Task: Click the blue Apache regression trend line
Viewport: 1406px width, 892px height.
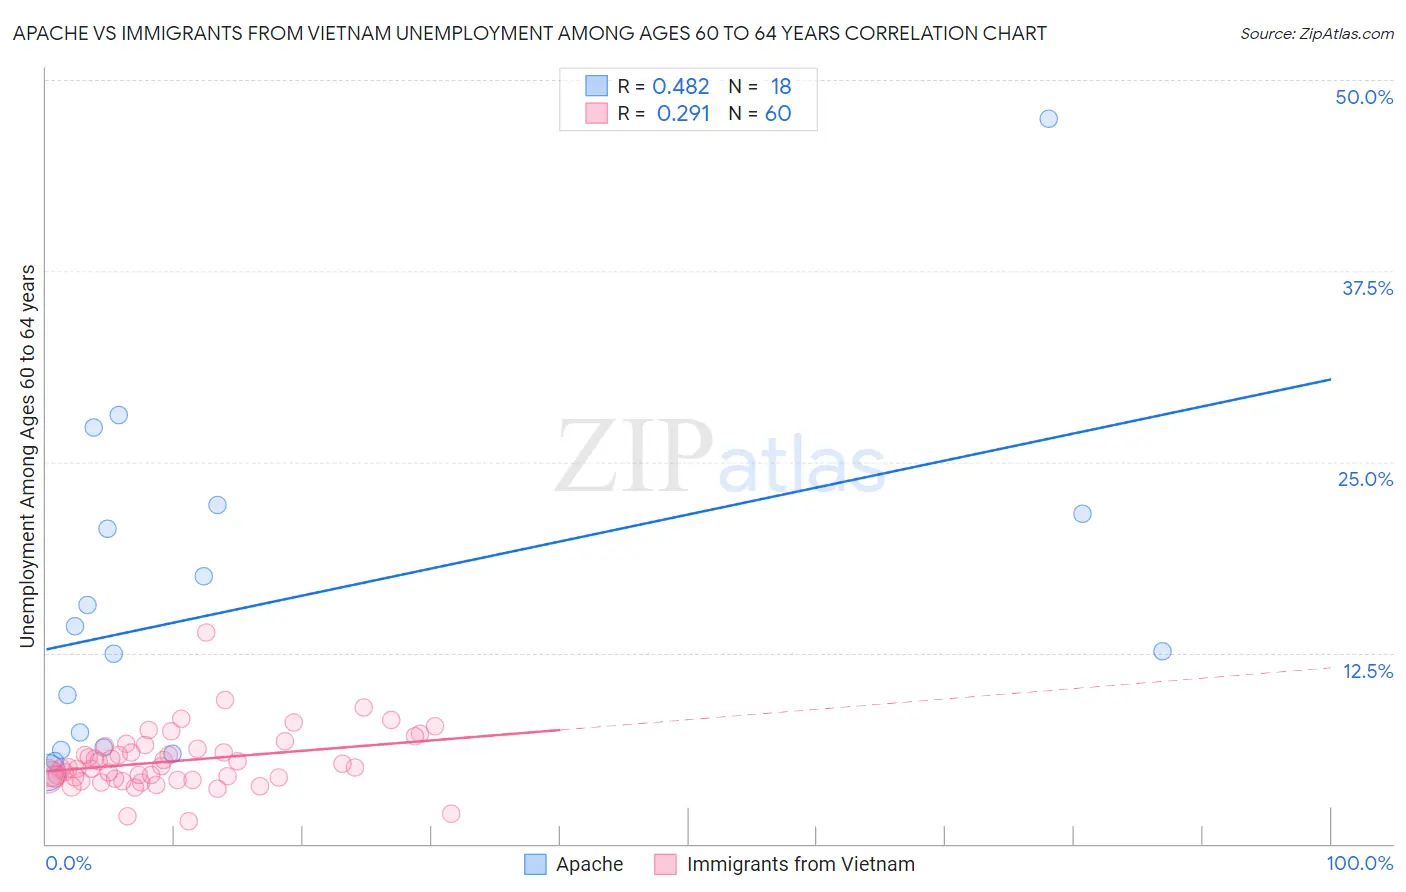Action: [x=688, y=514]
